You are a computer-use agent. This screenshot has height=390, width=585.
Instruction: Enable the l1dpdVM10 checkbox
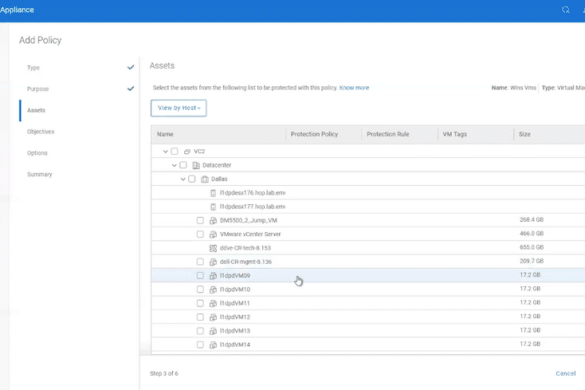point(200,289)
